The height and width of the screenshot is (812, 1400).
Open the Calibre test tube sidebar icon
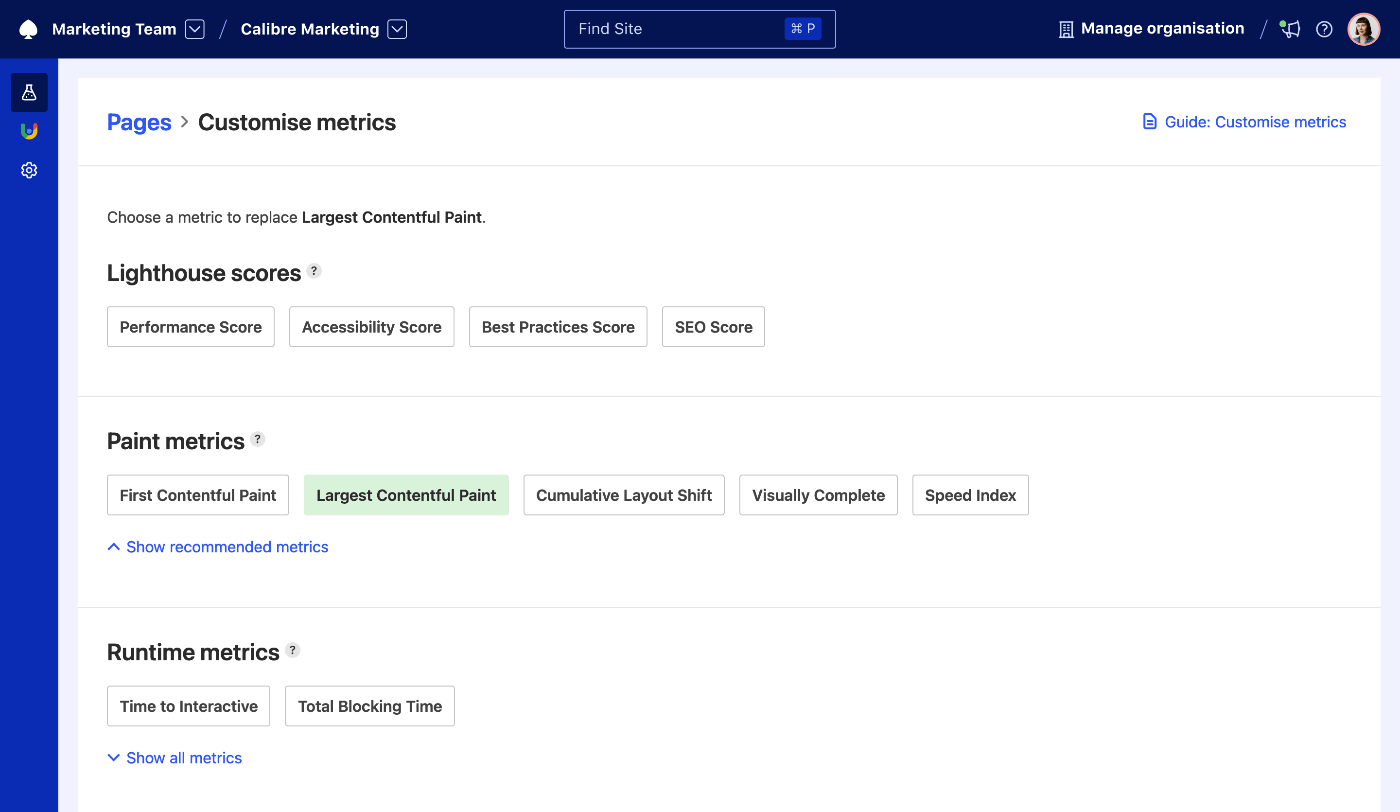pos(28,91)
